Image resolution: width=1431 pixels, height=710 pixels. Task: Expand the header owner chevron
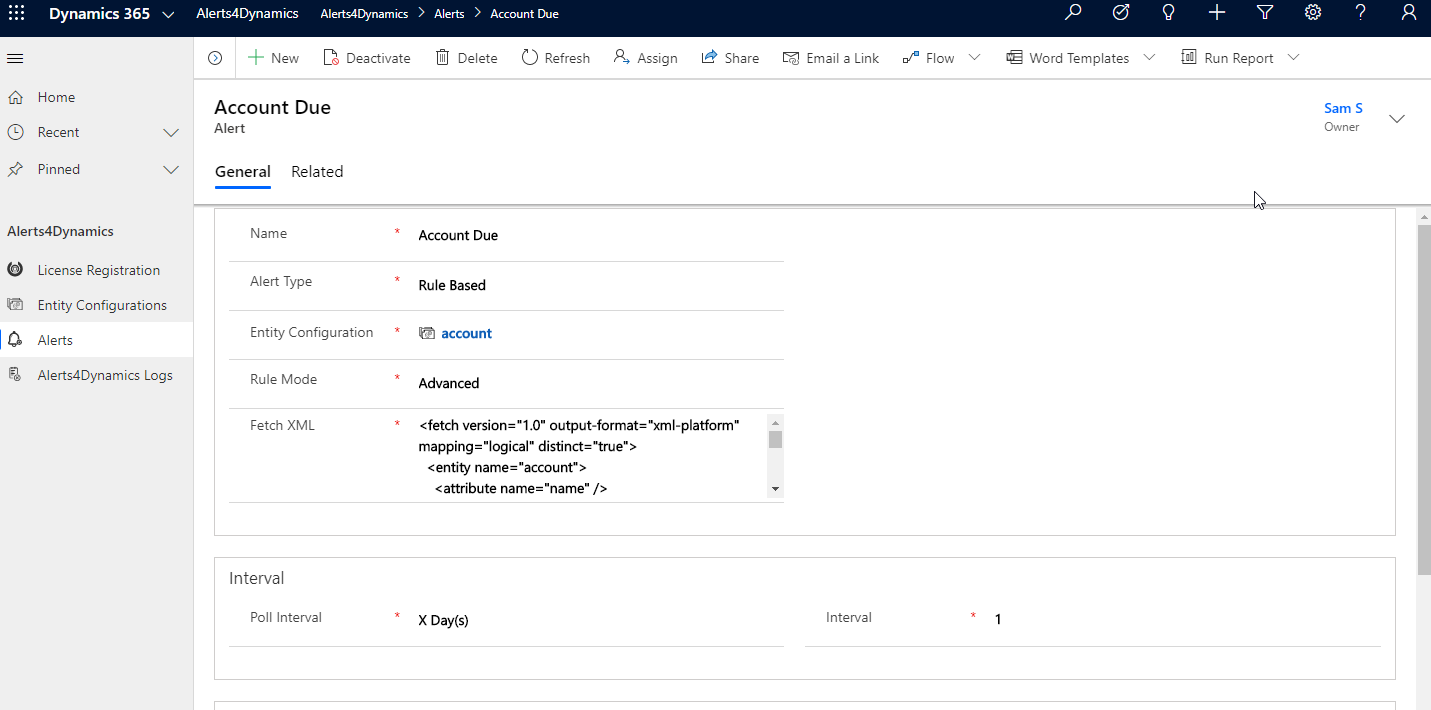pos(1397,119)
